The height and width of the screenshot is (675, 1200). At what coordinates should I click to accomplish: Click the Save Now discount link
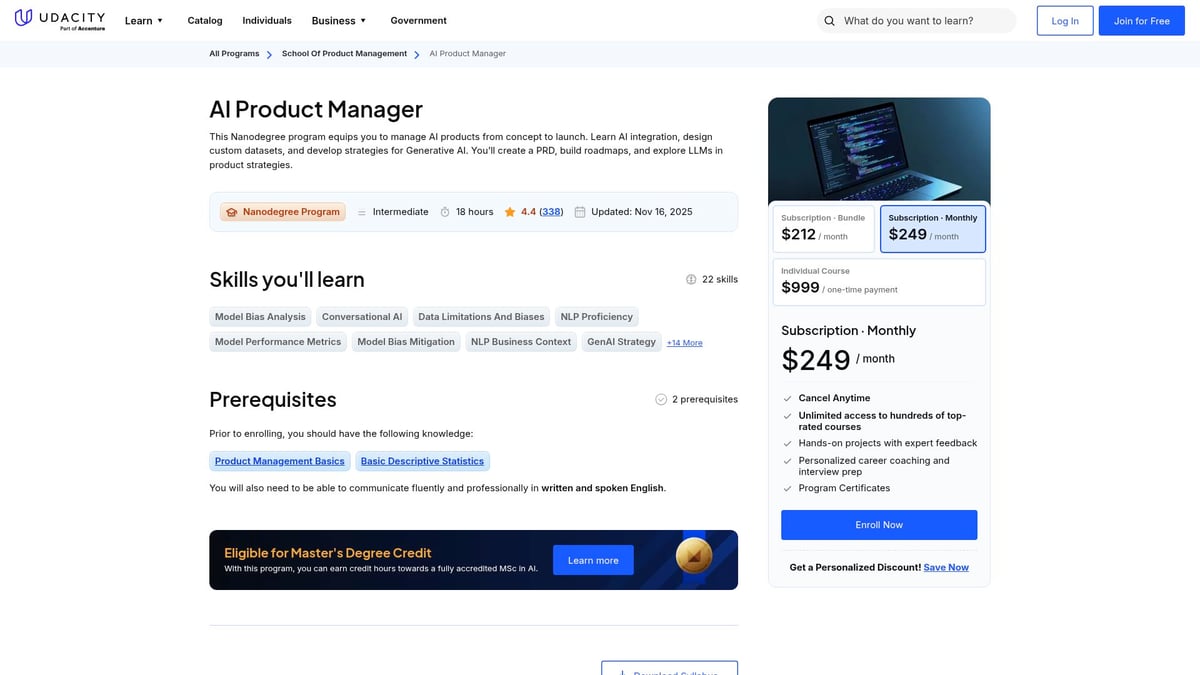coord(946,567)
